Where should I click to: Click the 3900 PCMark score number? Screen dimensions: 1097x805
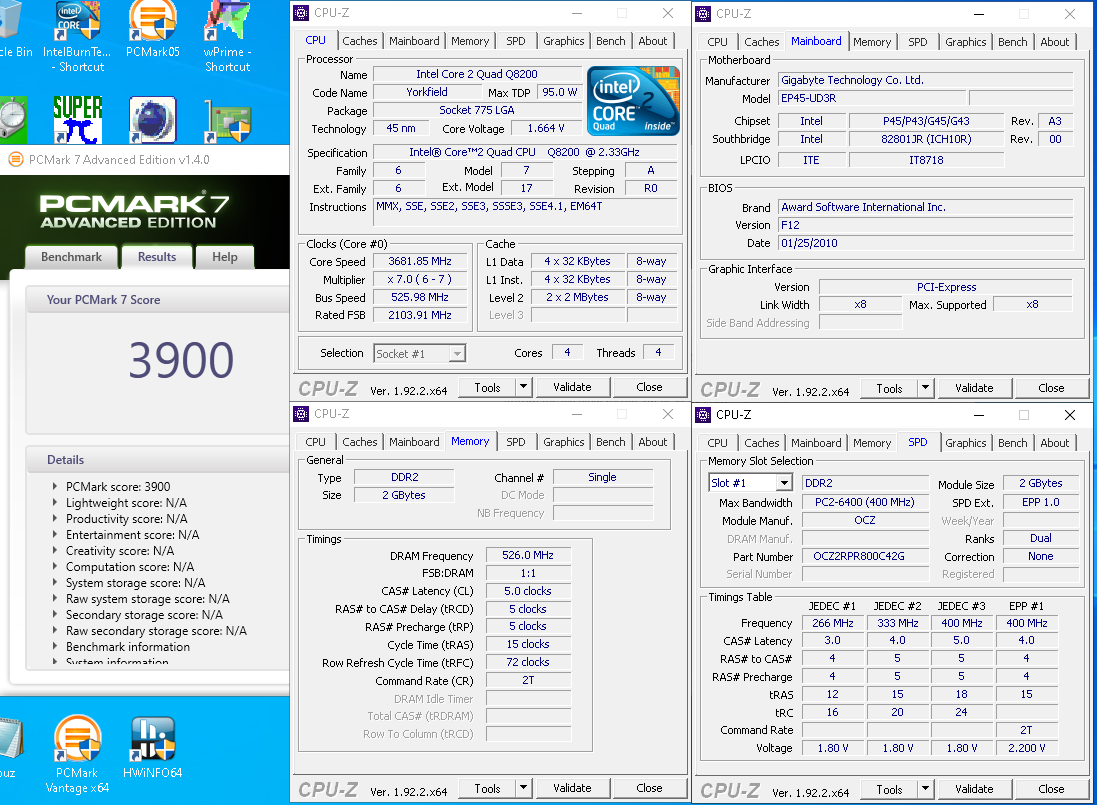[x=181, y=360]
